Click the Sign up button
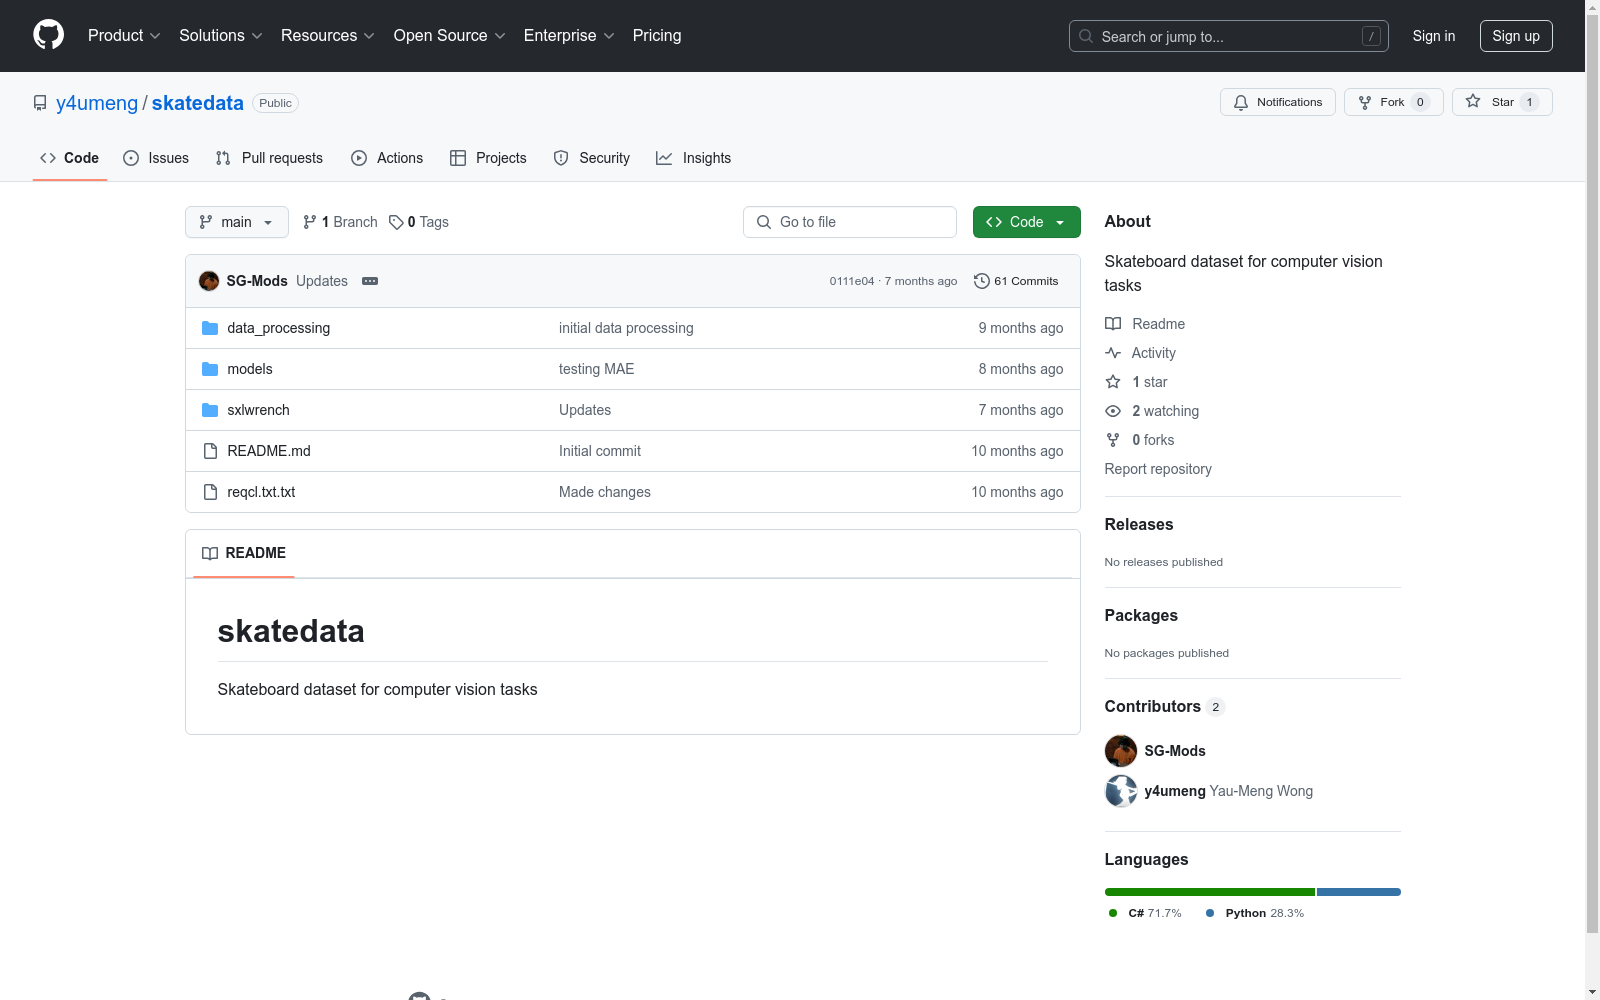The image size is (1600, 1000). click(x=1516, y=36)
